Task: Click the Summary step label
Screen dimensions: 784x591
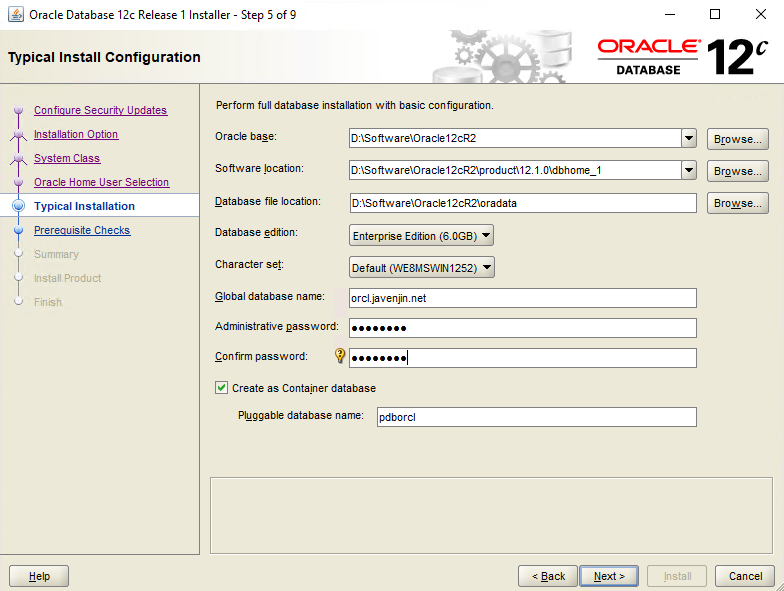Action: (x=56, y=254)
